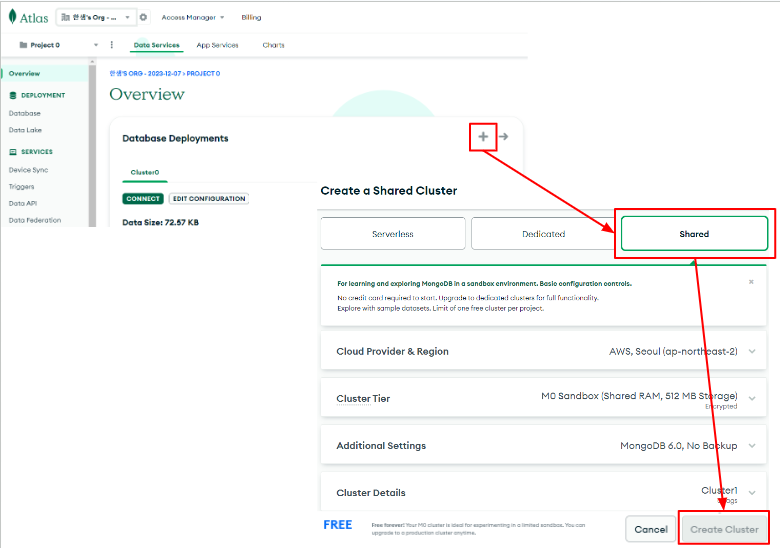This screenshot has height=548, width=780.
Task: Choose the Dedicated cluster type
Action: click(544, 234)
